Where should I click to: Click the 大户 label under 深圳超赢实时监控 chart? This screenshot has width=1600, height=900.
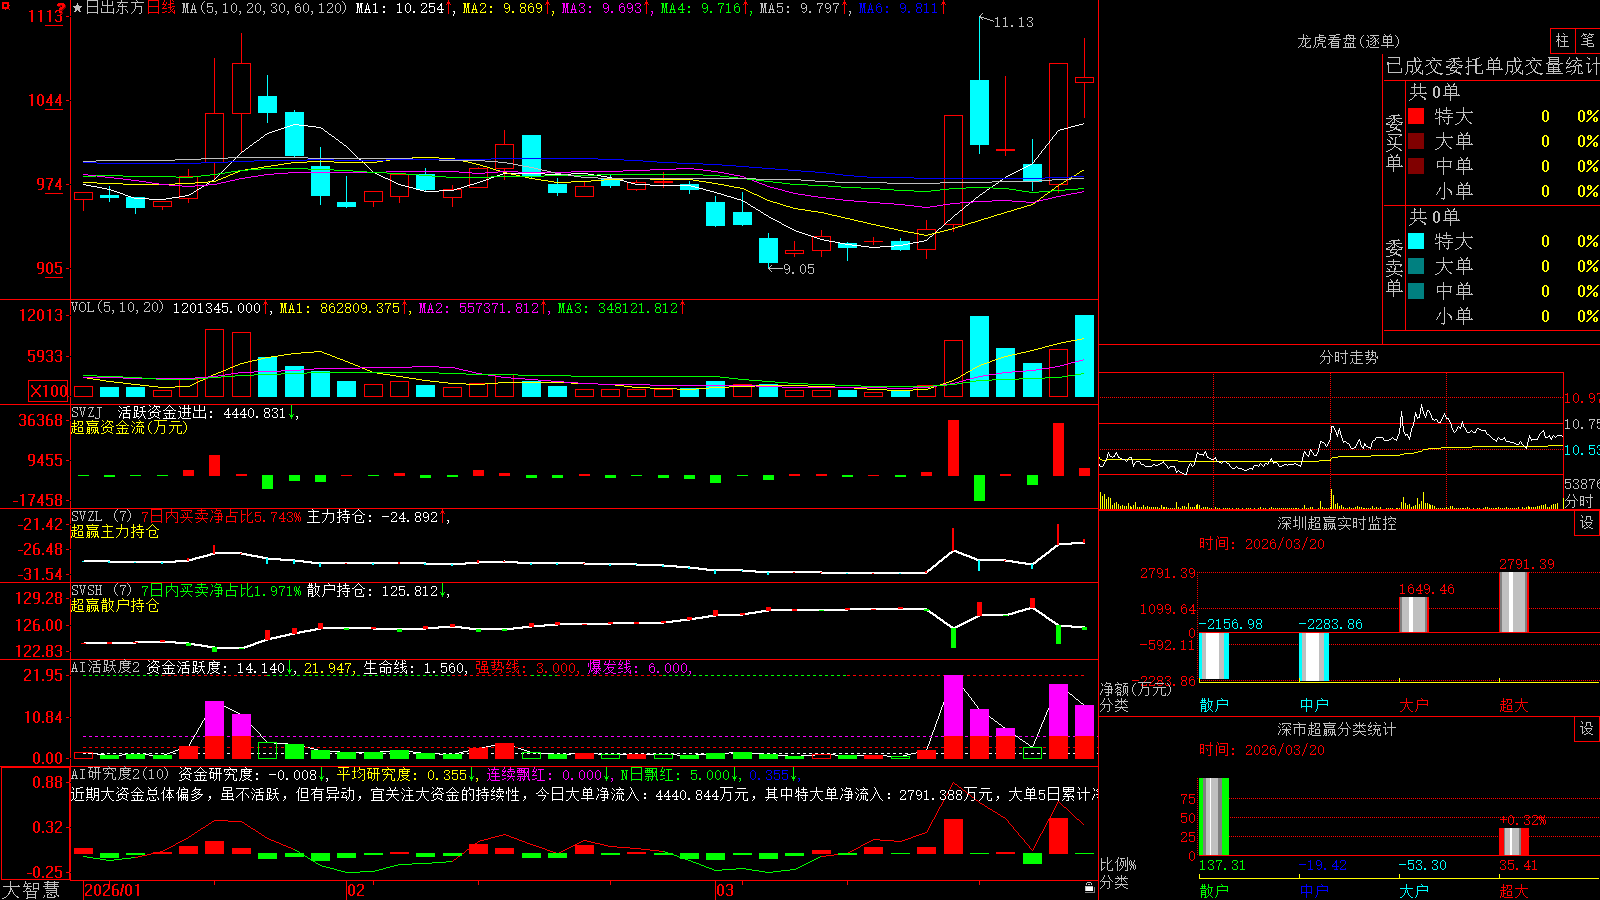(1414, 705)
